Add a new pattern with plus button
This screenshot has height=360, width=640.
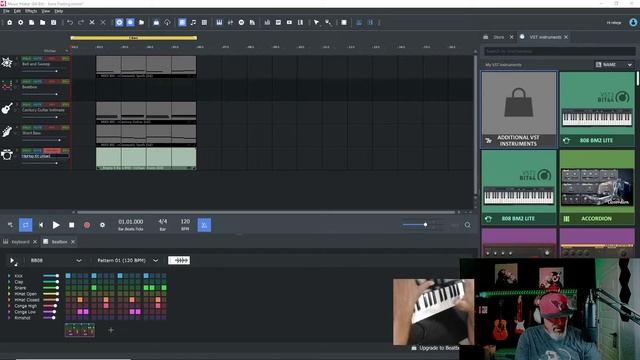[111, 330]
